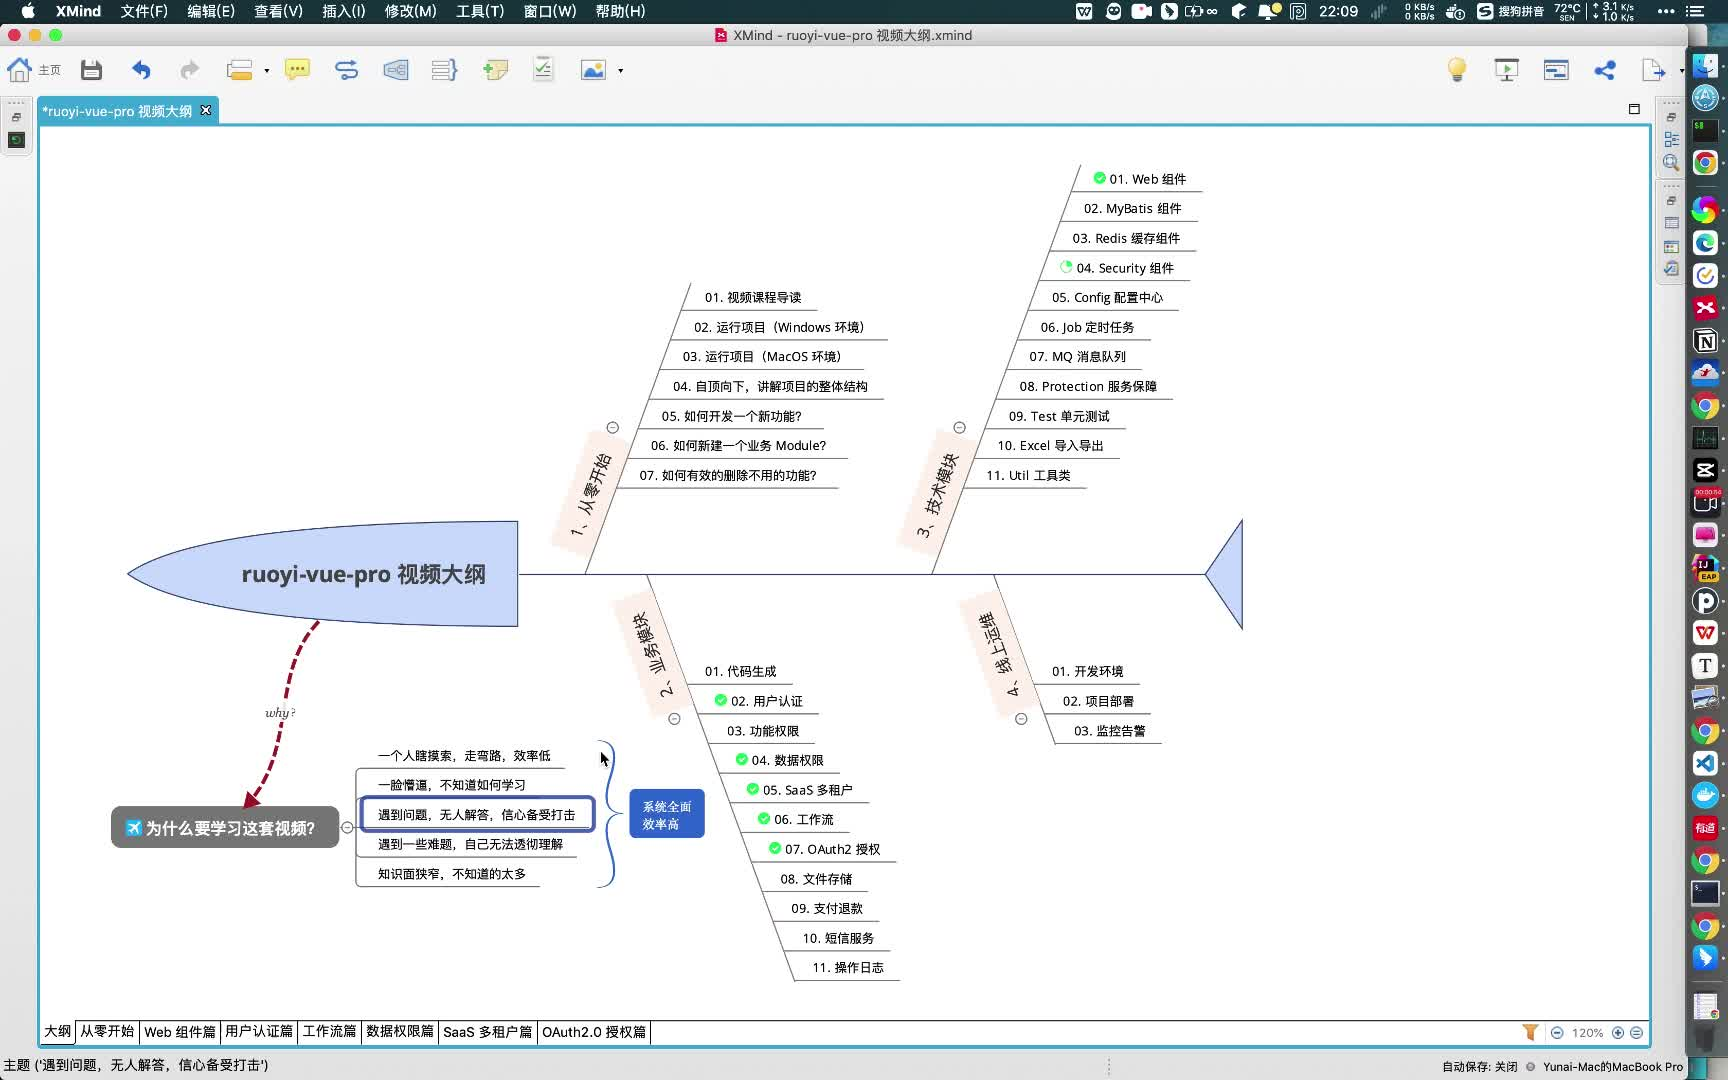Open the export dropdown arrow

pos(1680,71)
